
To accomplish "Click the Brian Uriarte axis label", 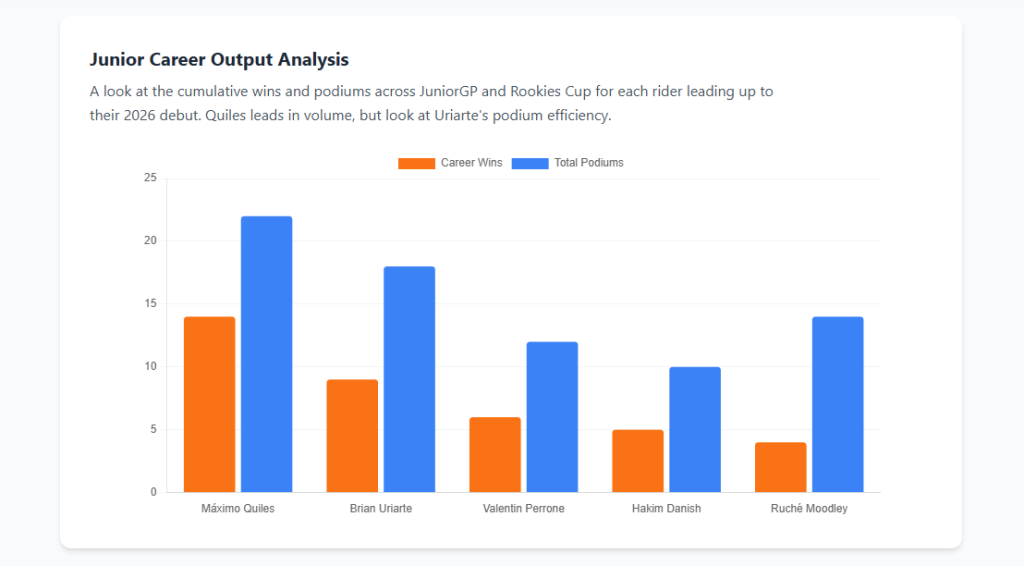I will (381, 508).
